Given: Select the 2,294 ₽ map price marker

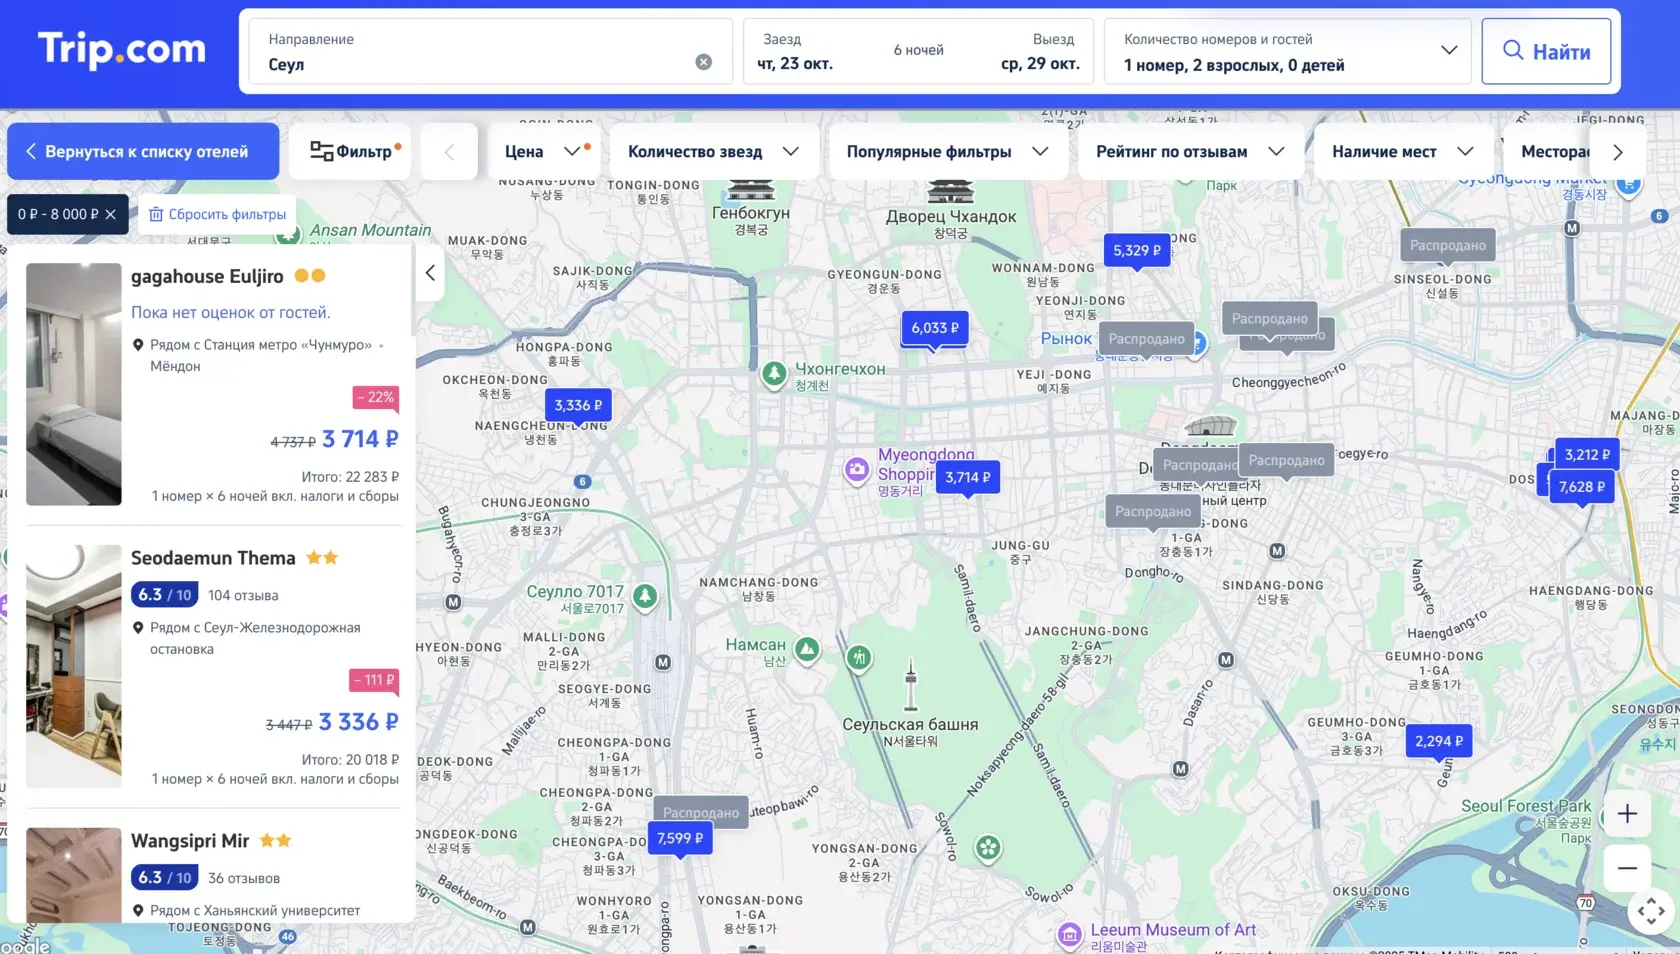Looking at the screenshot, I should click(x=1439, y=741).
